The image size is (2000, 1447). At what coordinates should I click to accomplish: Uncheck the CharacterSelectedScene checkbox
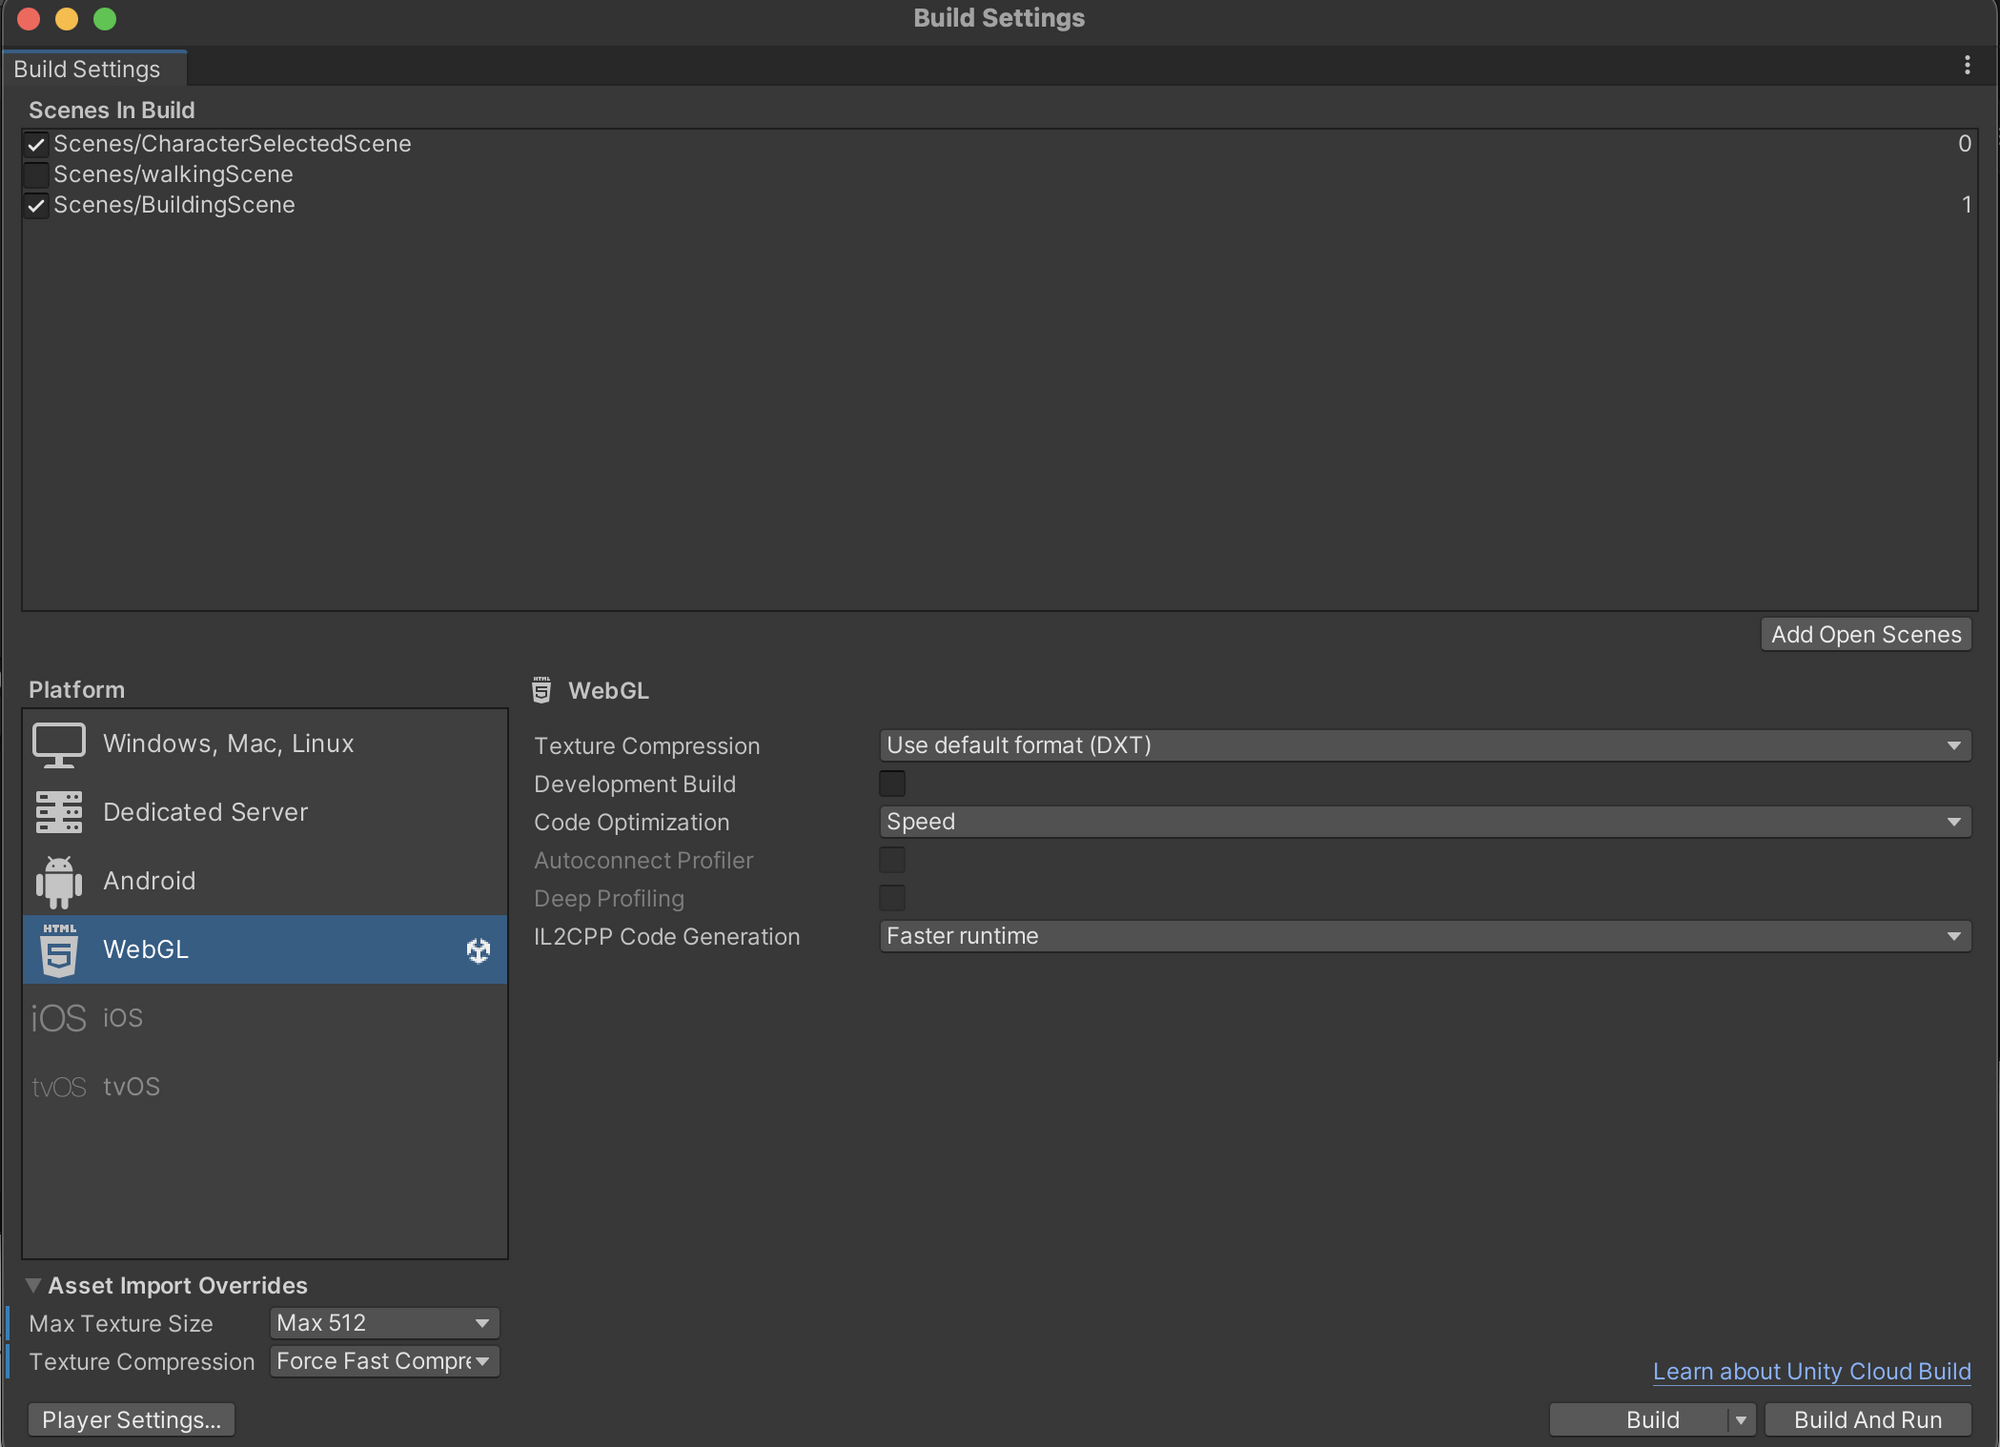tap(36, 144)
